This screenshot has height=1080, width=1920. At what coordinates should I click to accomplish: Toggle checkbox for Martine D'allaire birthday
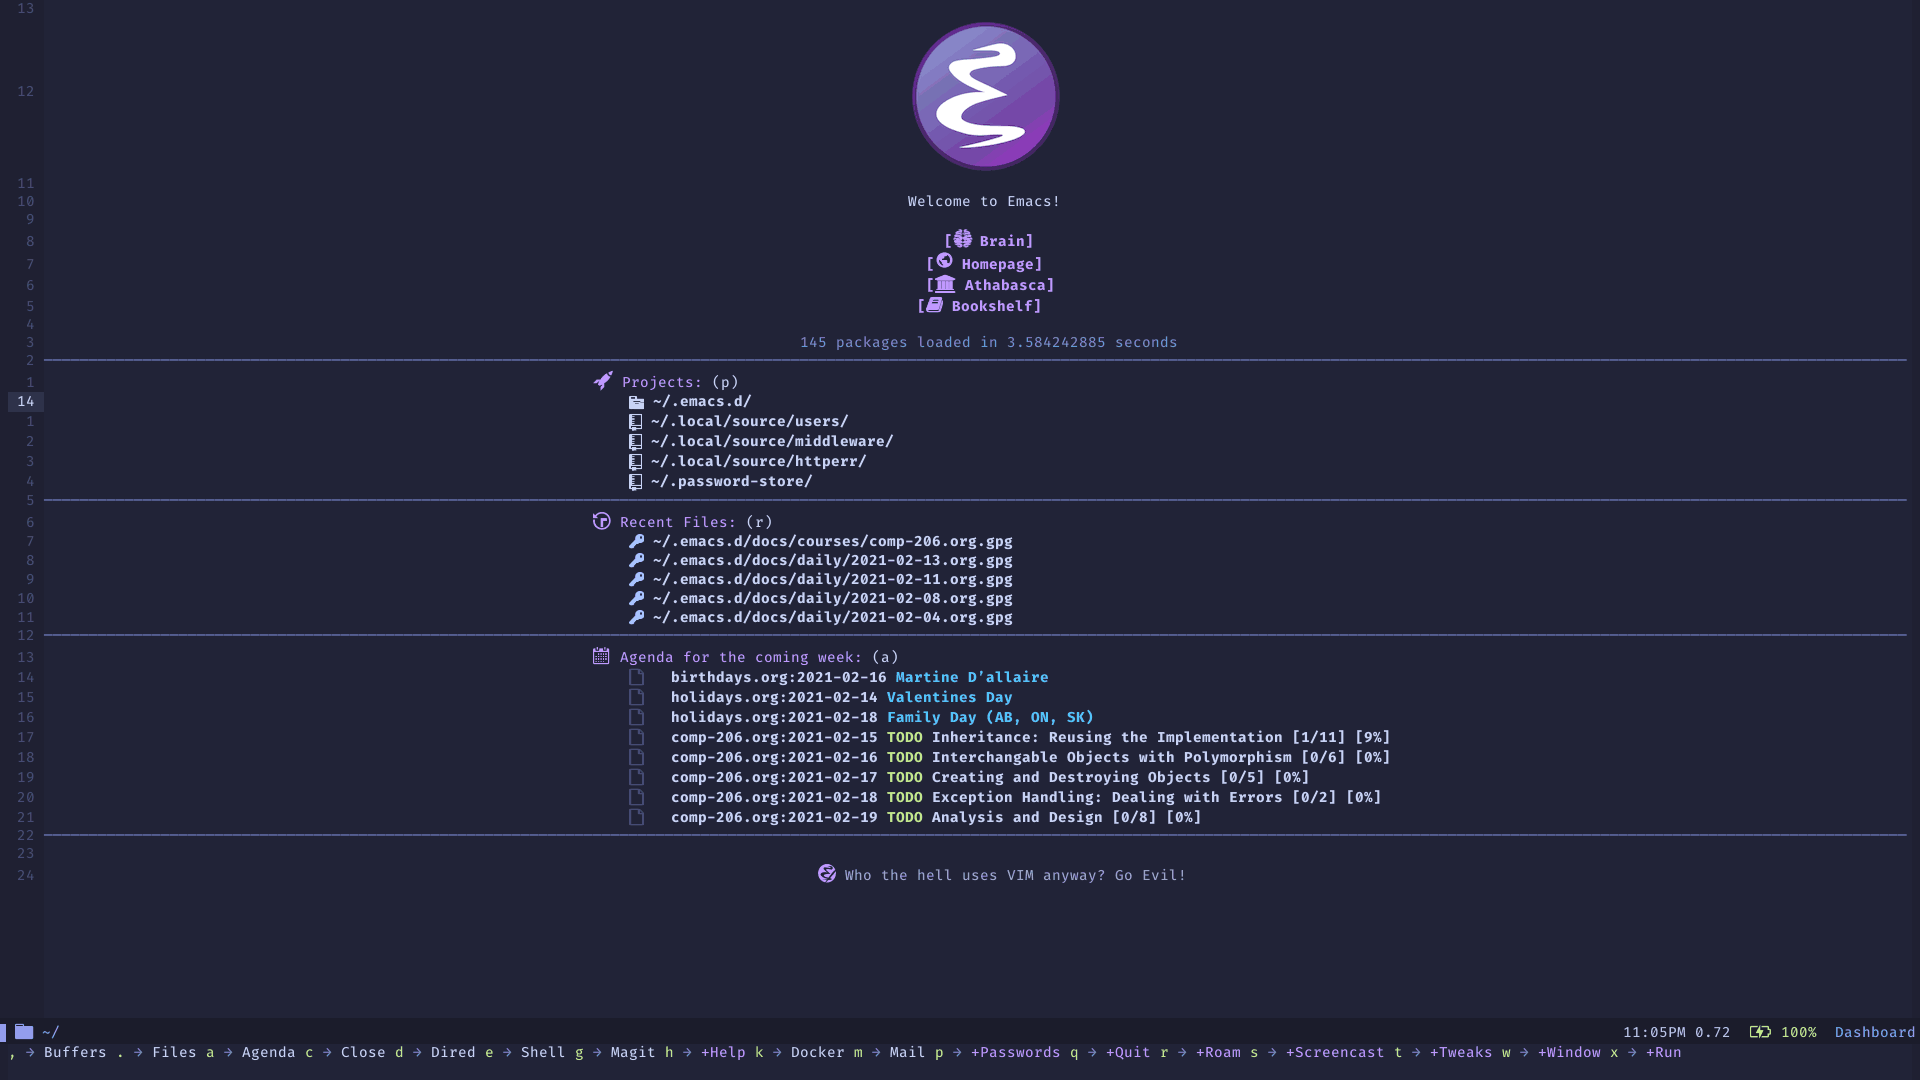coord(634,676)
